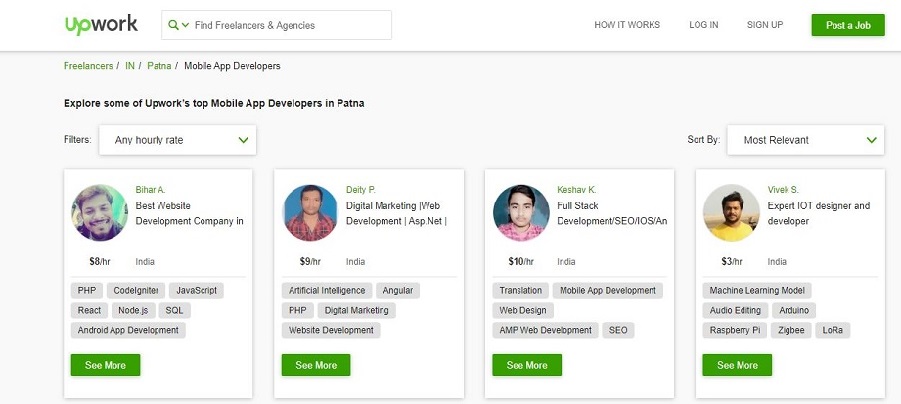Click See More on Bihar A.'s card
This screenshot has height=404, width=901.
tap(105, 365)
